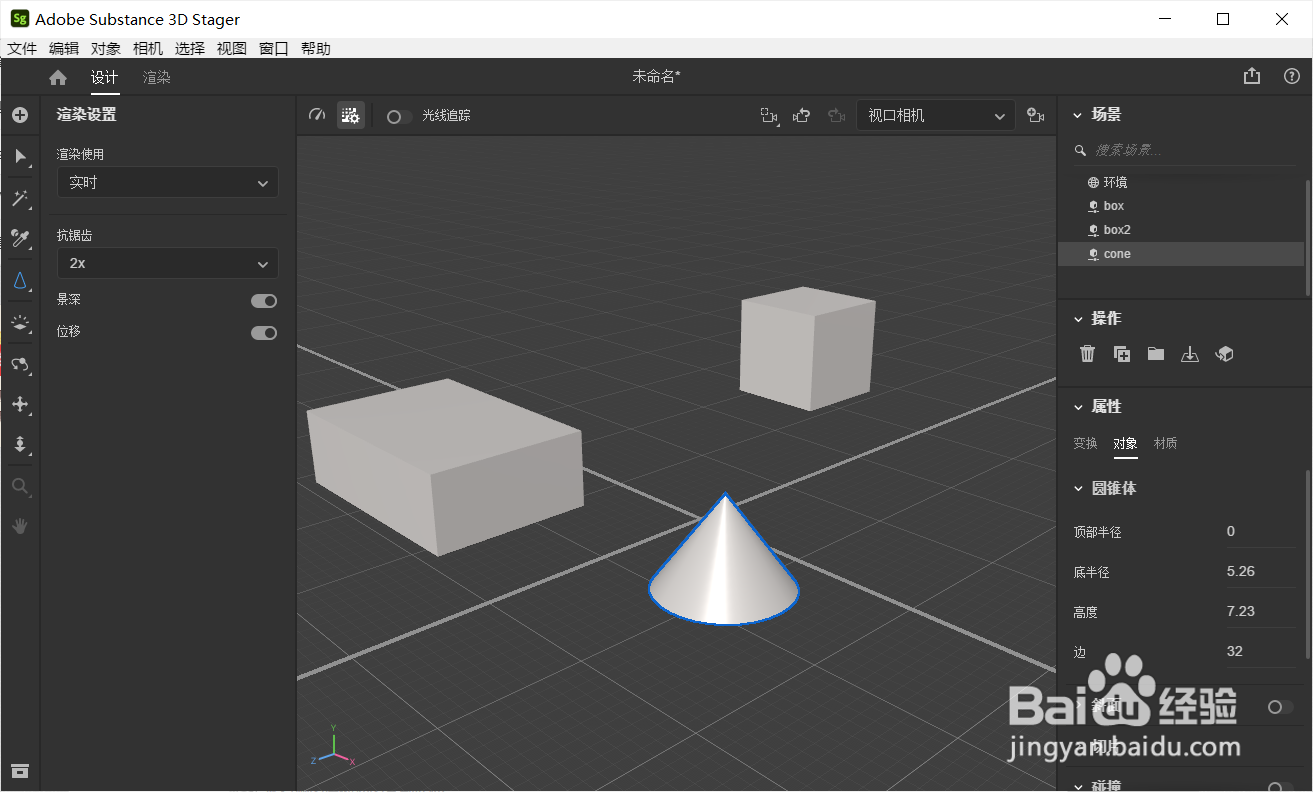Screen dimensions: 1313x792
Task: Collapse the 场景 panel
Action: tap(1078, 115)
